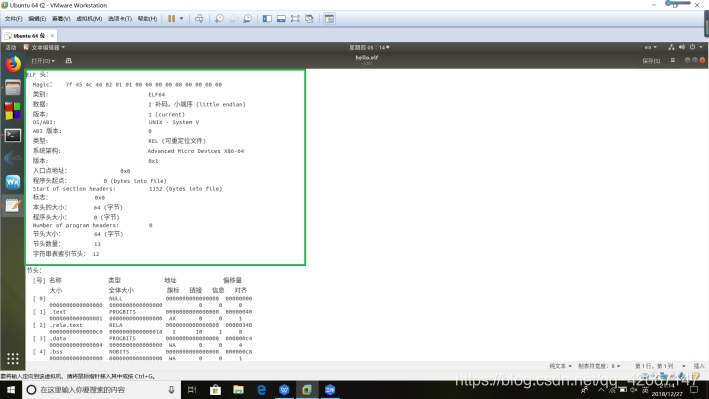Click the 保存(S) button

tap(651, 61)
